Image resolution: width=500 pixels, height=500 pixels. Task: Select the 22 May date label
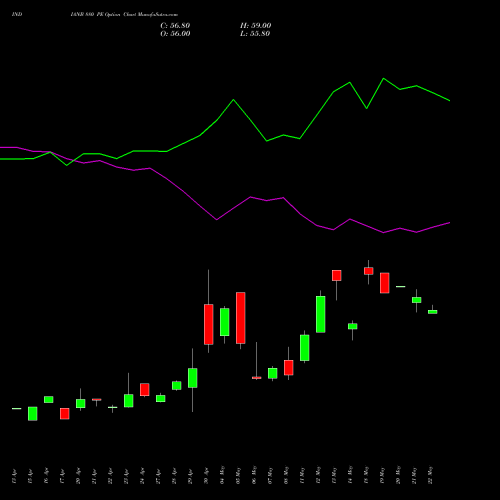pos(430,475)
